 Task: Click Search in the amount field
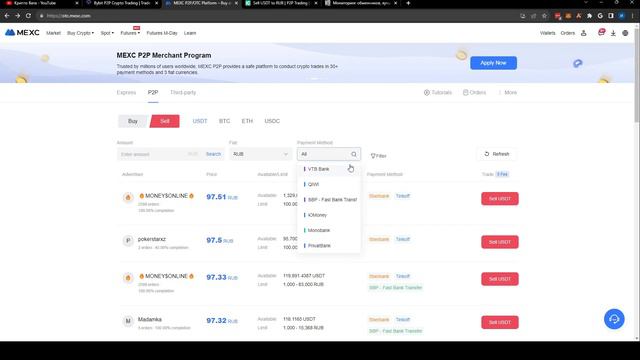pyautogui.click(x=213, y=154)
